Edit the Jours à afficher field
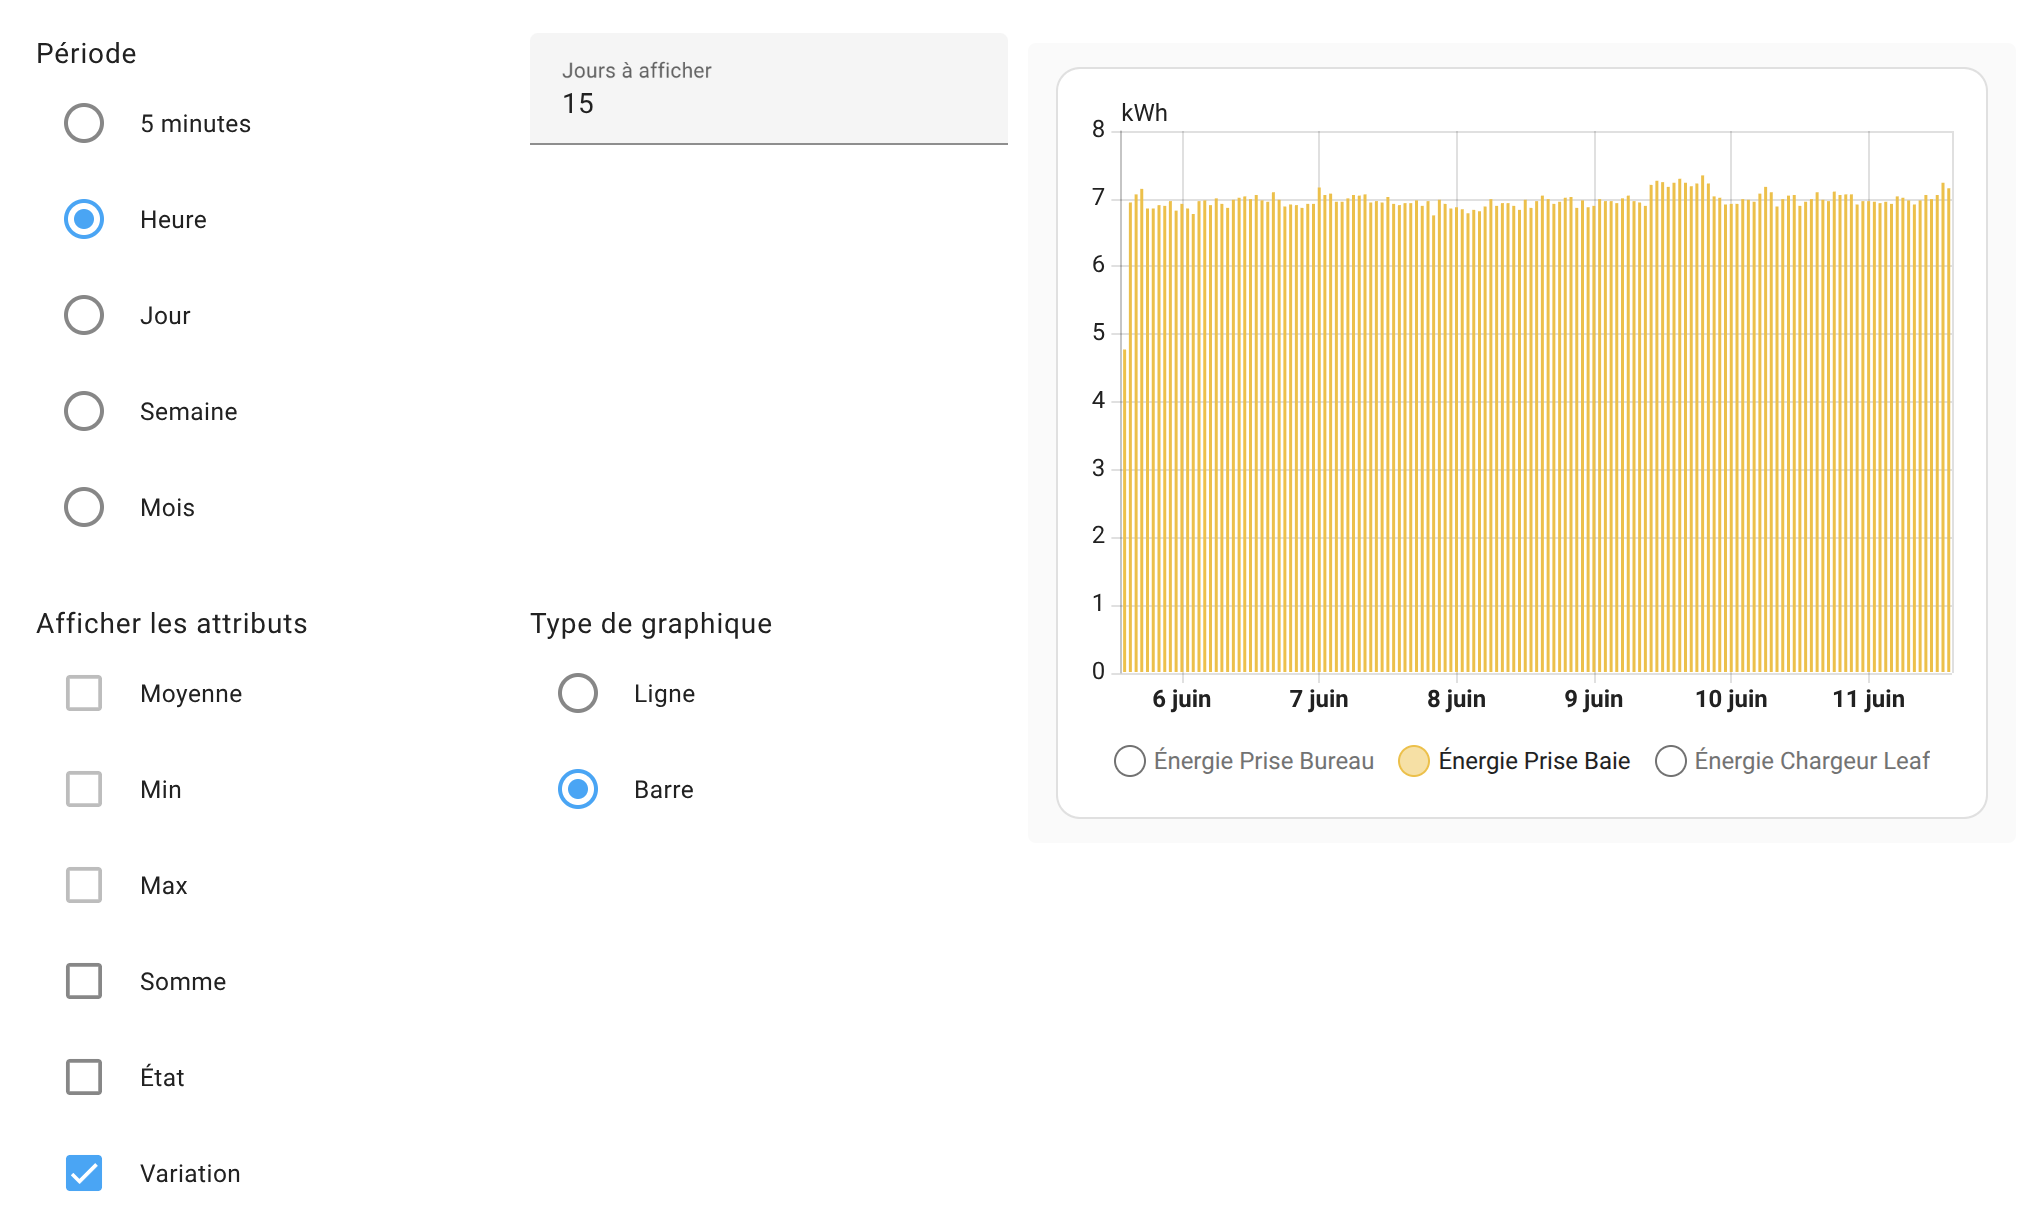This screenshot has width=2021, height=1229. tap(769, 89)
